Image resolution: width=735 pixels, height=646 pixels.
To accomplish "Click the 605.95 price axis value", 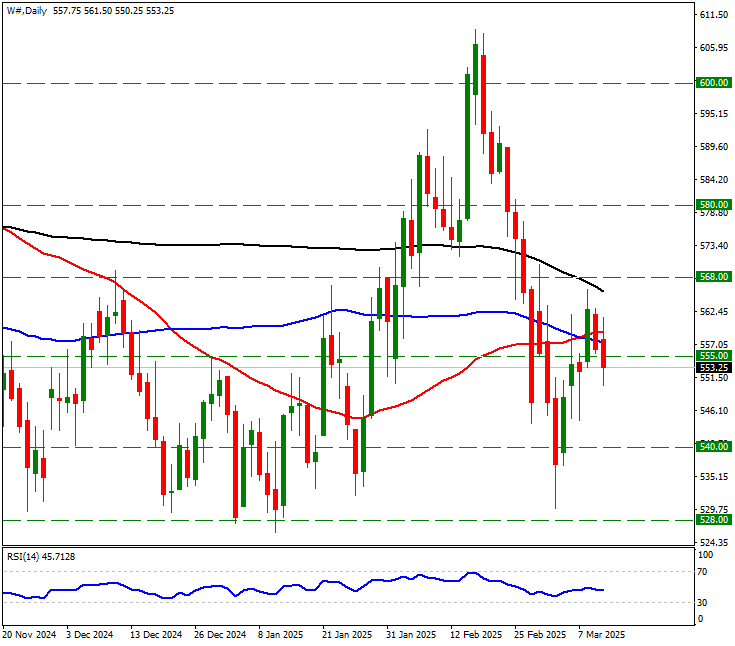I will click(x=714, y=48).
